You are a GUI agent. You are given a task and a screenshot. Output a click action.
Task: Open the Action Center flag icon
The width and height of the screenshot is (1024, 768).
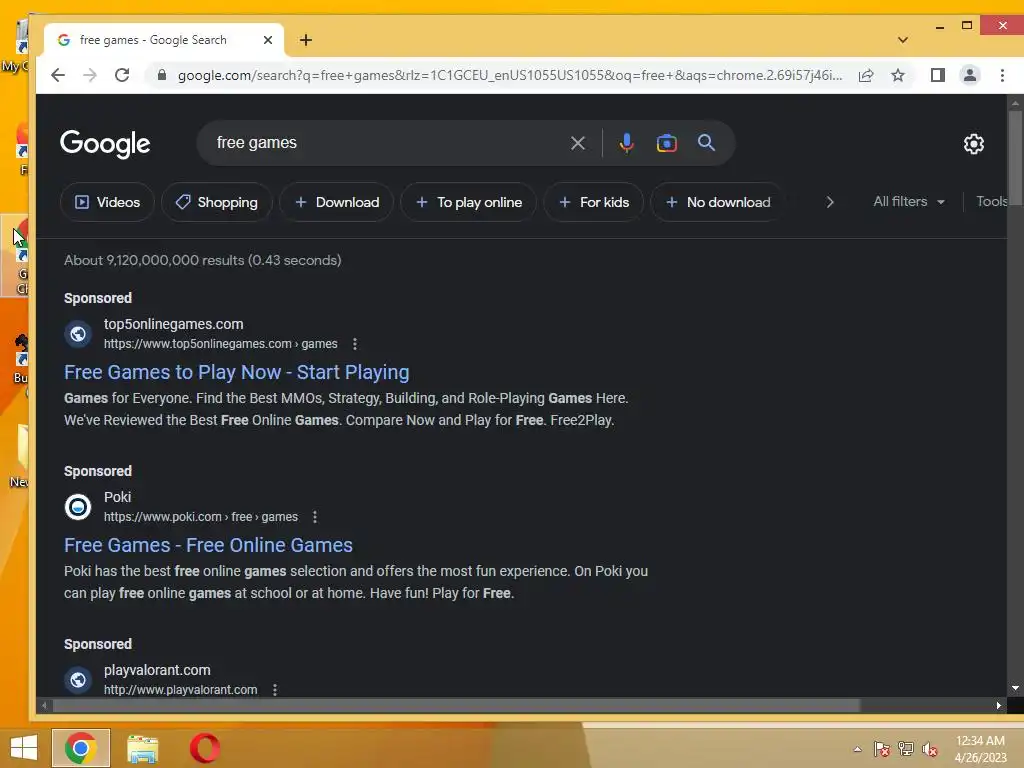tap(882, 749)
